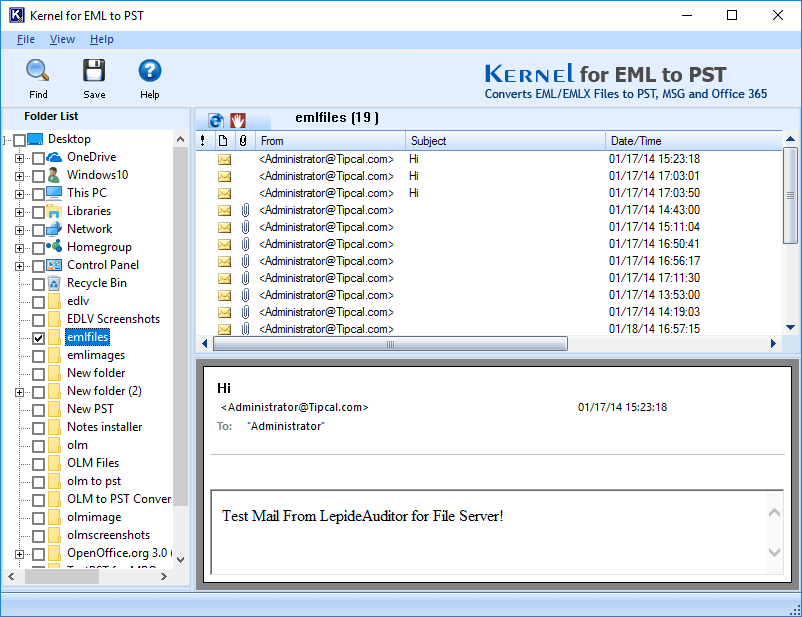Click the item type page column icon
Image resolution: width=802 pixels, height=617 pixels.
pos(223,141)
